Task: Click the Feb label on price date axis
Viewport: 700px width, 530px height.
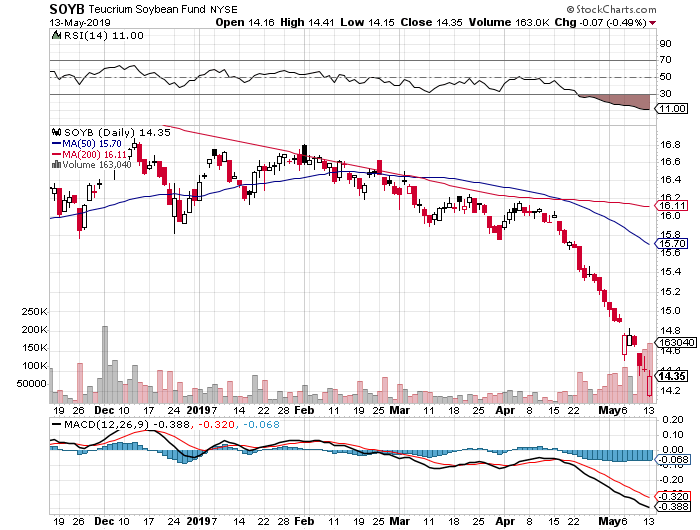Action: click(x=304, y=410)
